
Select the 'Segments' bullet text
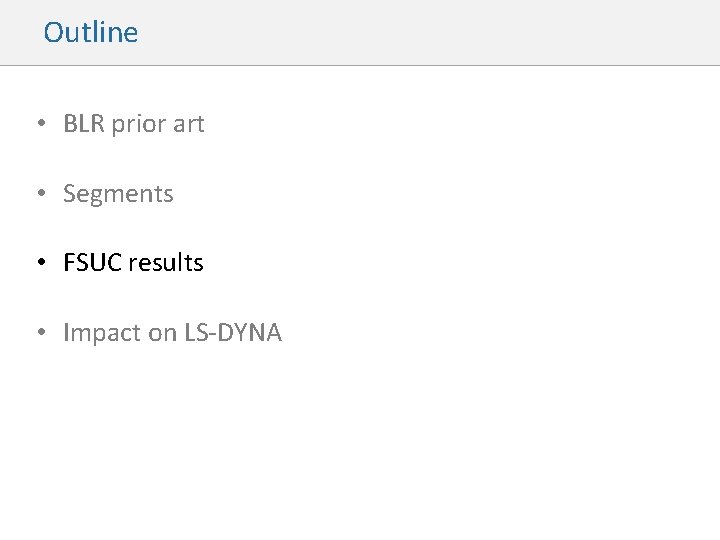(118, 194)
